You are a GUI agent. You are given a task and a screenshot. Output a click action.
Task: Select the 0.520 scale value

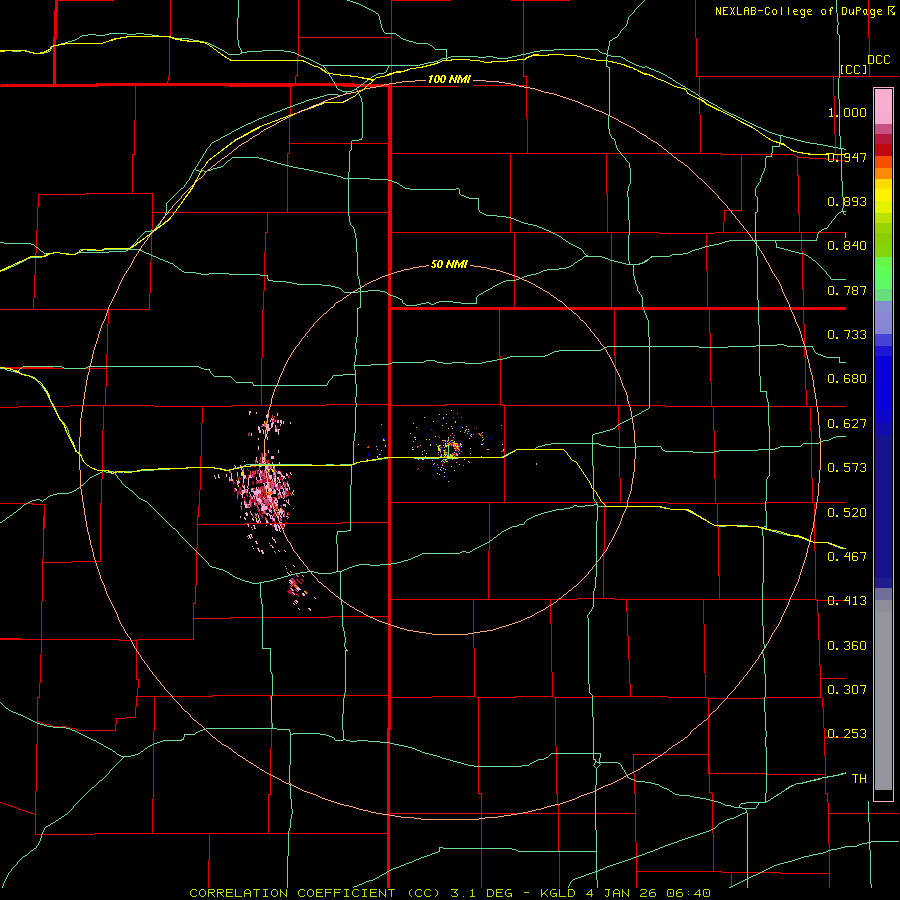pos(847,512)
